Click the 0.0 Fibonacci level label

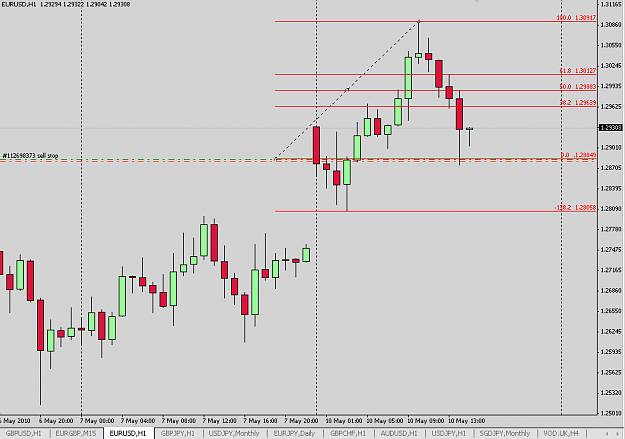click(x=578, y=155)
